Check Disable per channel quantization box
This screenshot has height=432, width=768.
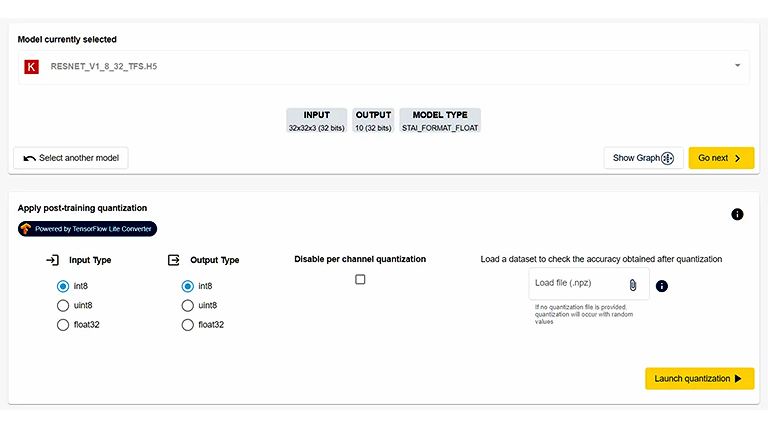click(x=360, y=280)
